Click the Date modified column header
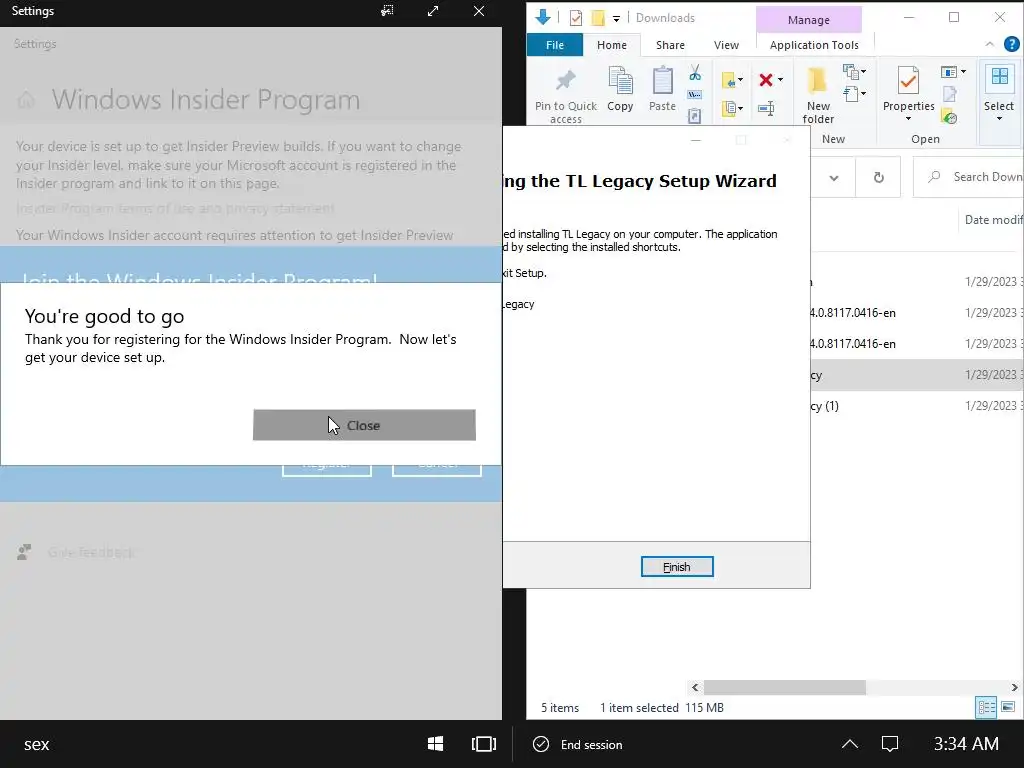This screenshot has height=768, width=1024. tap(993, 220)
